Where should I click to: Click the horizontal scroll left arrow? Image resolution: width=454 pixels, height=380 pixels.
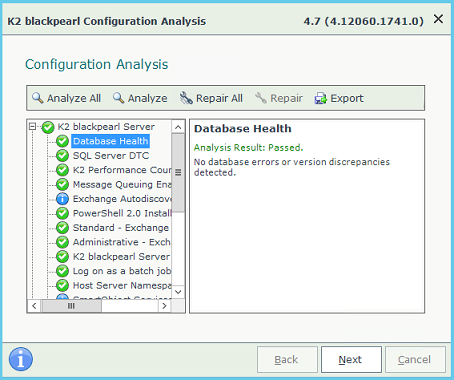34,306
